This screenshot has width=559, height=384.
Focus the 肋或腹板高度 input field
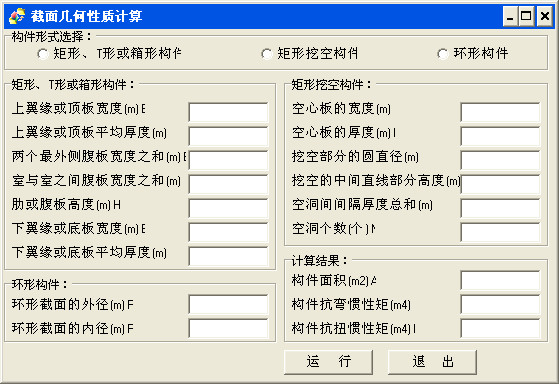[228, 208]
